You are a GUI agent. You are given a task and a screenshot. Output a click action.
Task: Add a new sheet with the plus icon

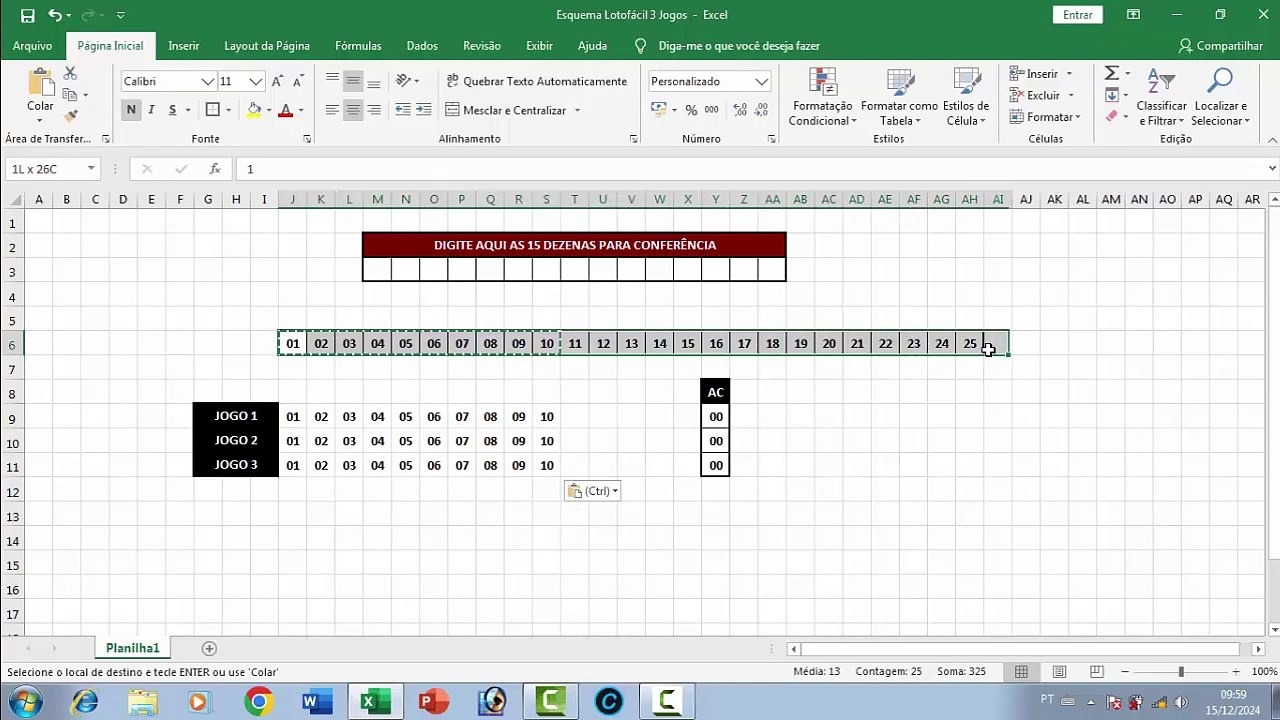coord(209,648)
